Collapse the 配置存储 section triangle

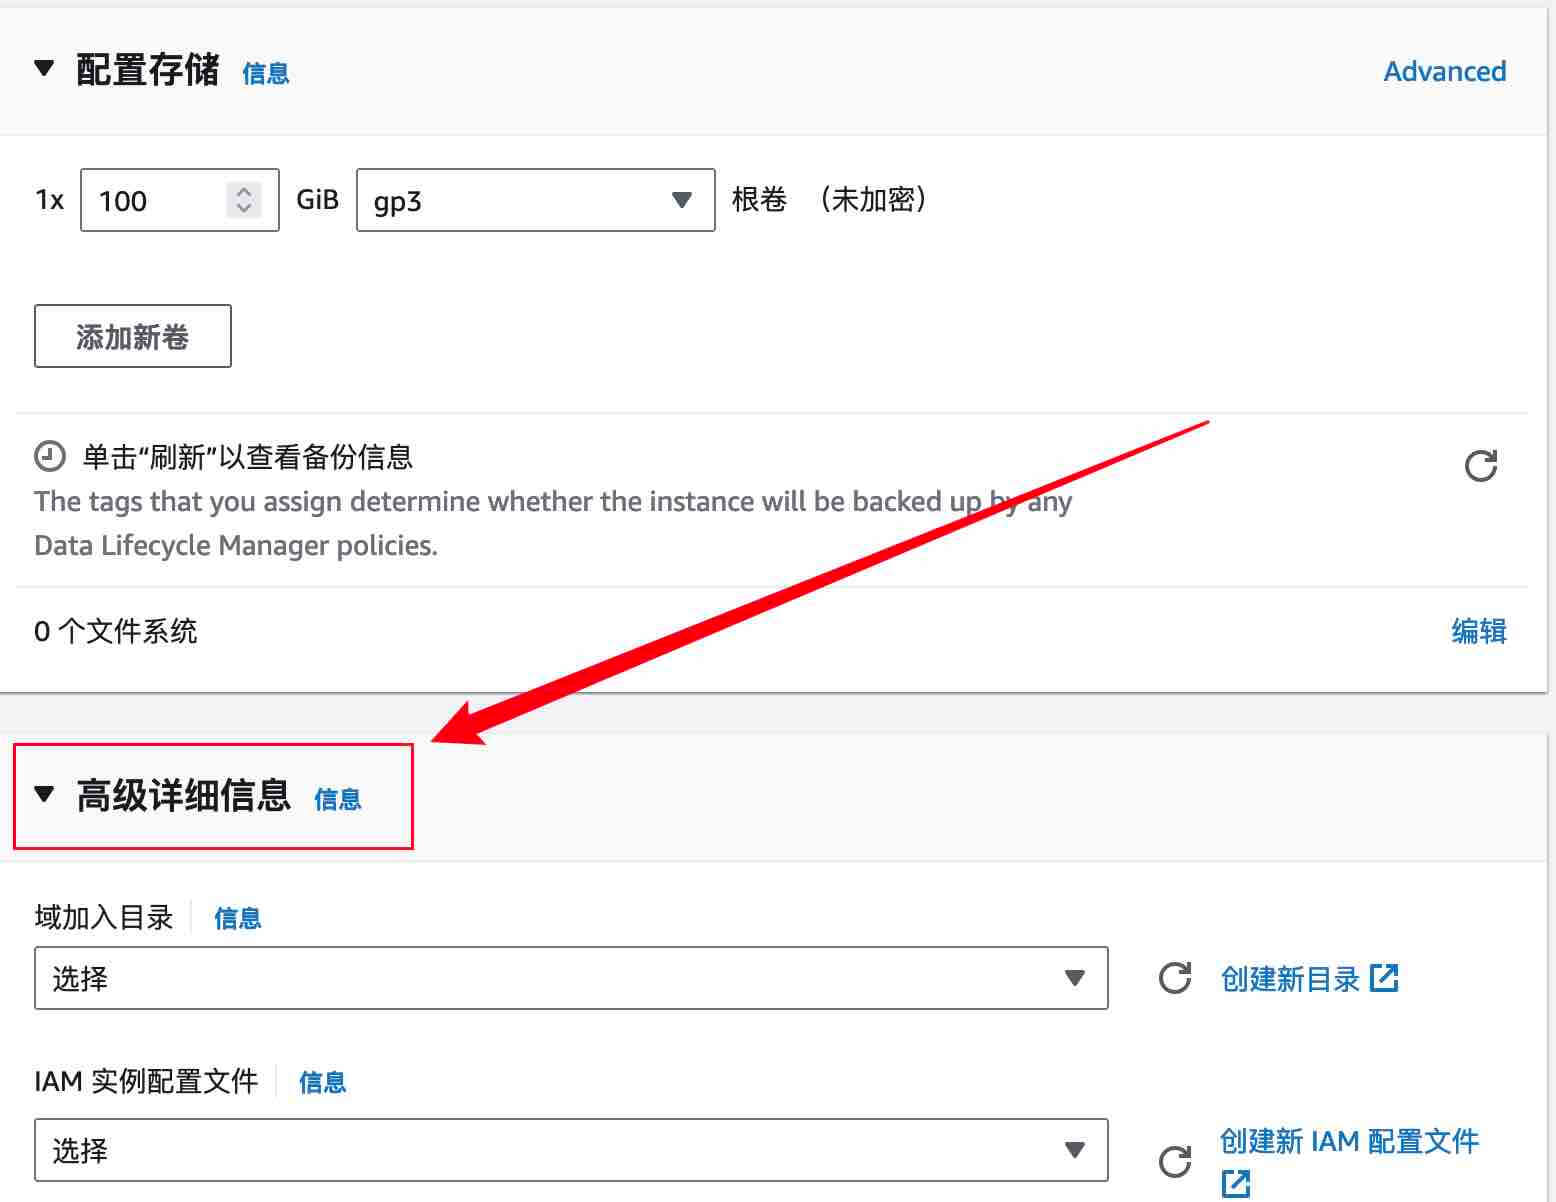coord(44,69)
